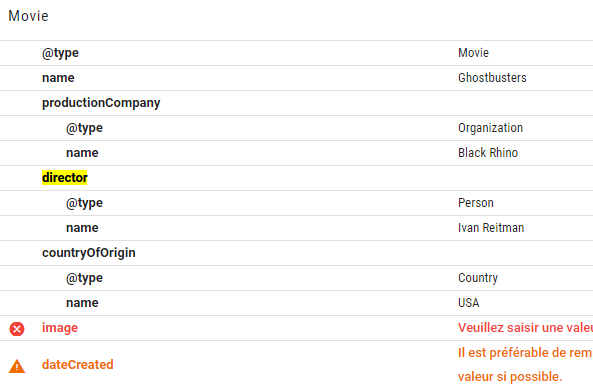Click the Veuillez saisir une valeur error message
The image size is (593, 389).
(525, 328)
